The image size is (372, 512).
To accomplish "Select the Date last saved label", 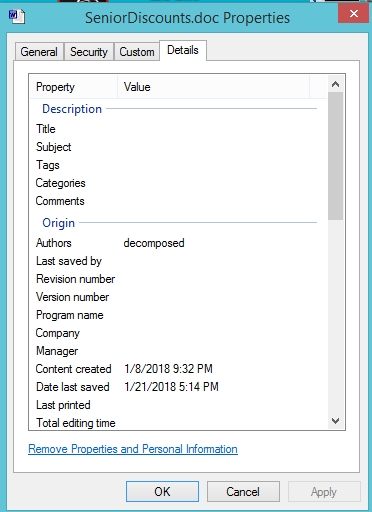I will click(x=73, y=387).
